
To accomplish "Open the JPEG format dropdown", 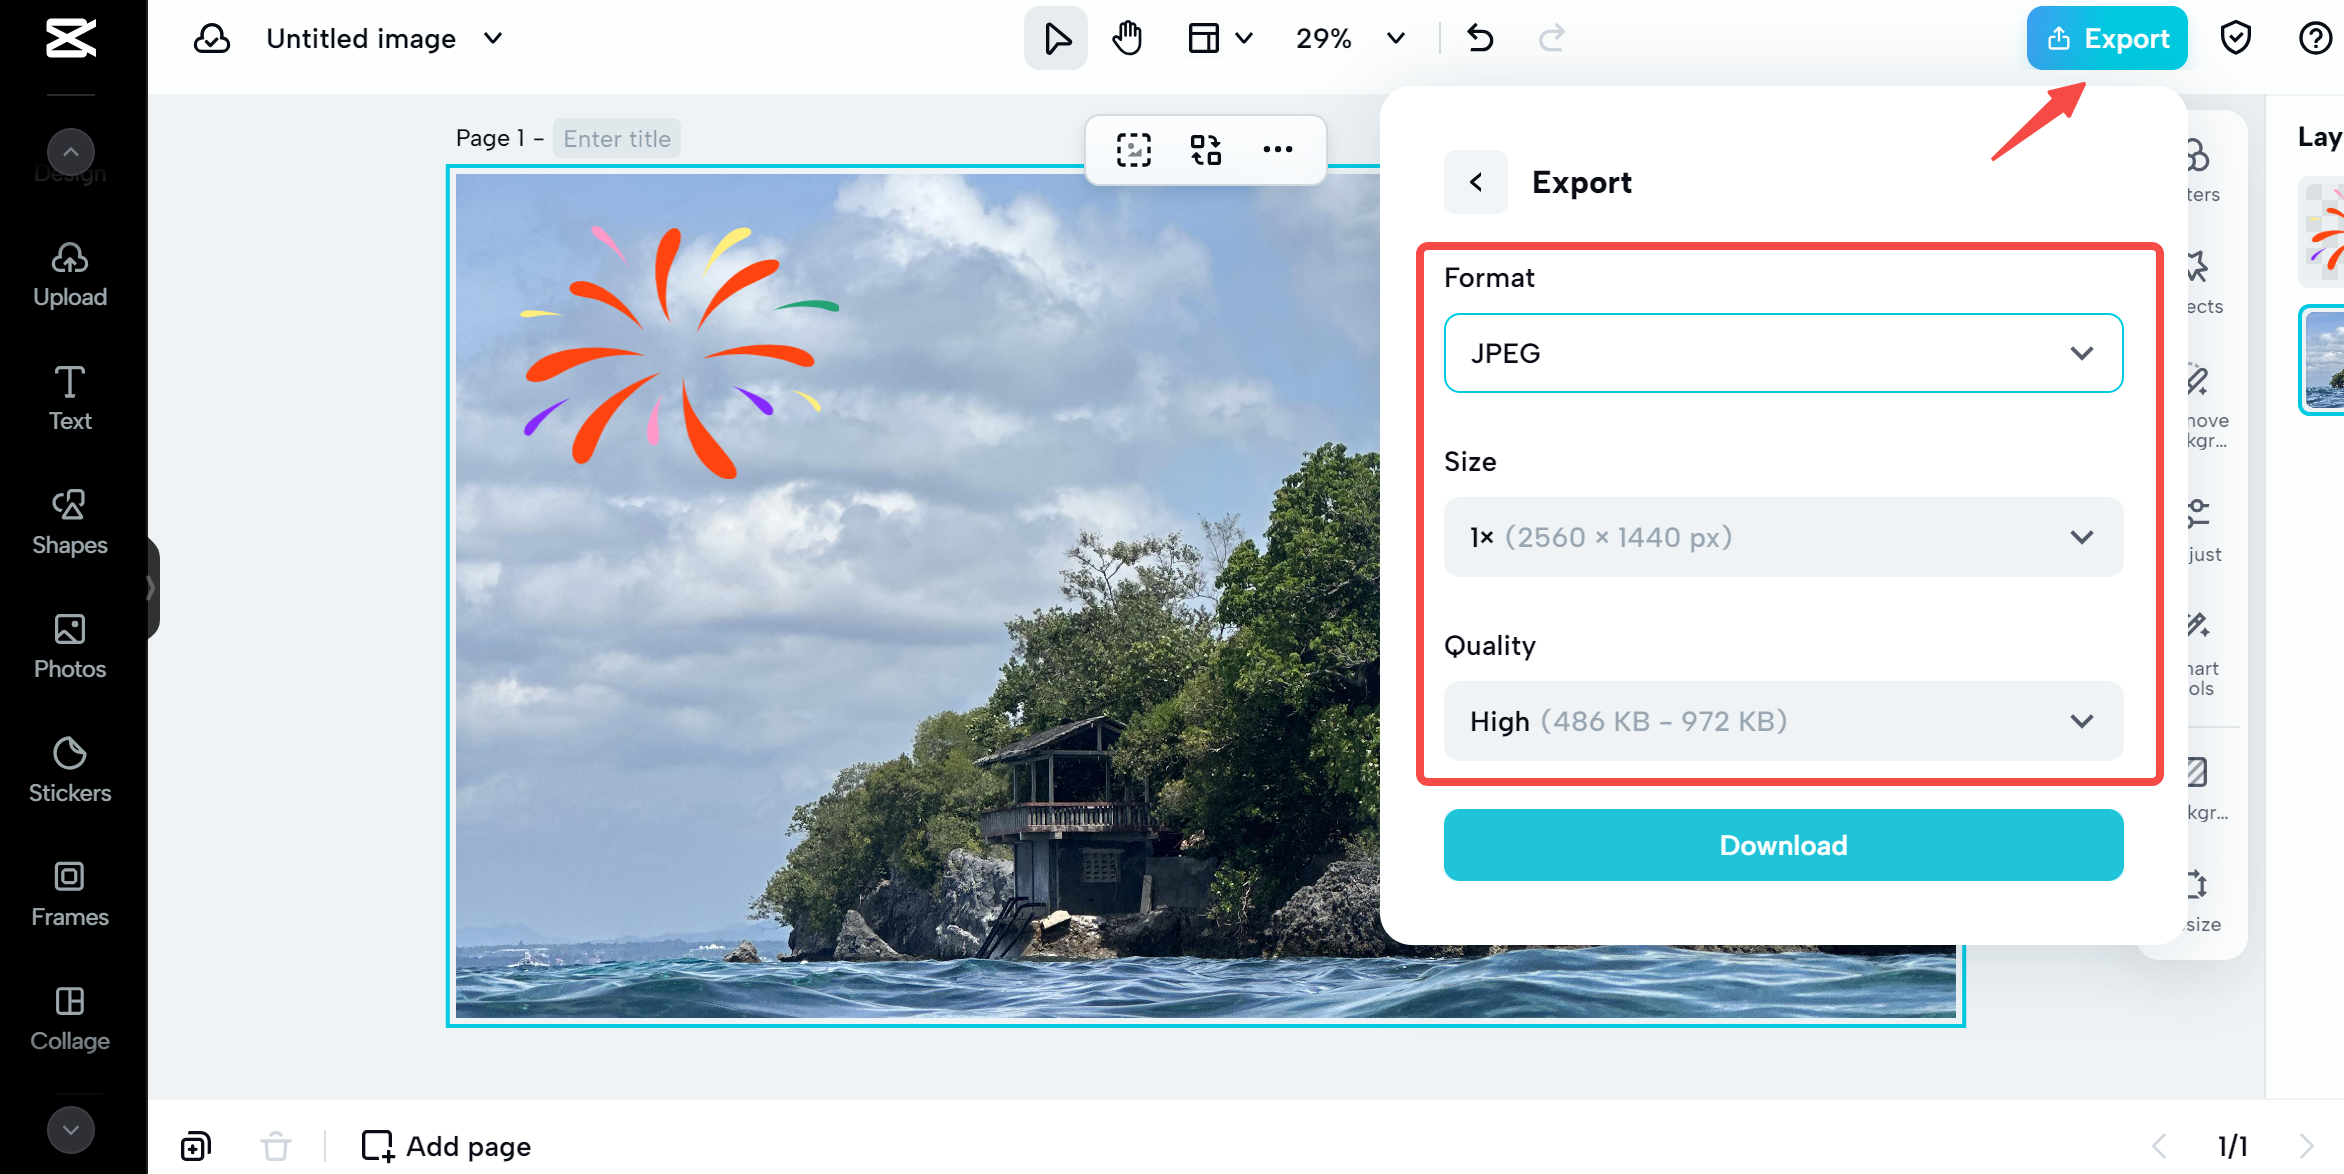I will (1783, 353).
